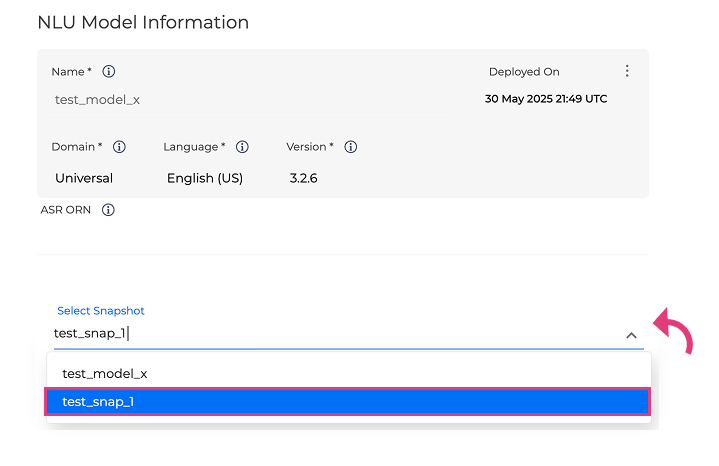Click the blue Select Snapshot label
719x466 pixels.
tap(101, 311)
